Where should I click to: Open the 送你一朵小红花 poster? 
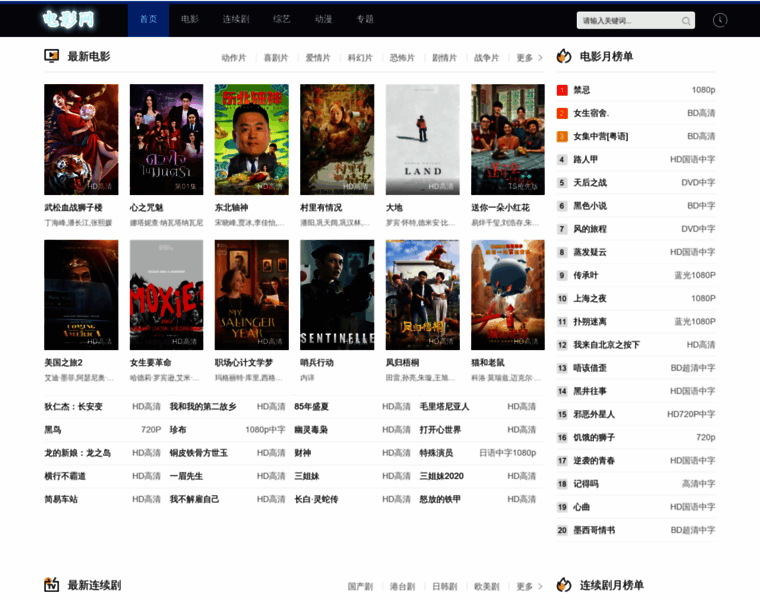click(x=508, y=140)
